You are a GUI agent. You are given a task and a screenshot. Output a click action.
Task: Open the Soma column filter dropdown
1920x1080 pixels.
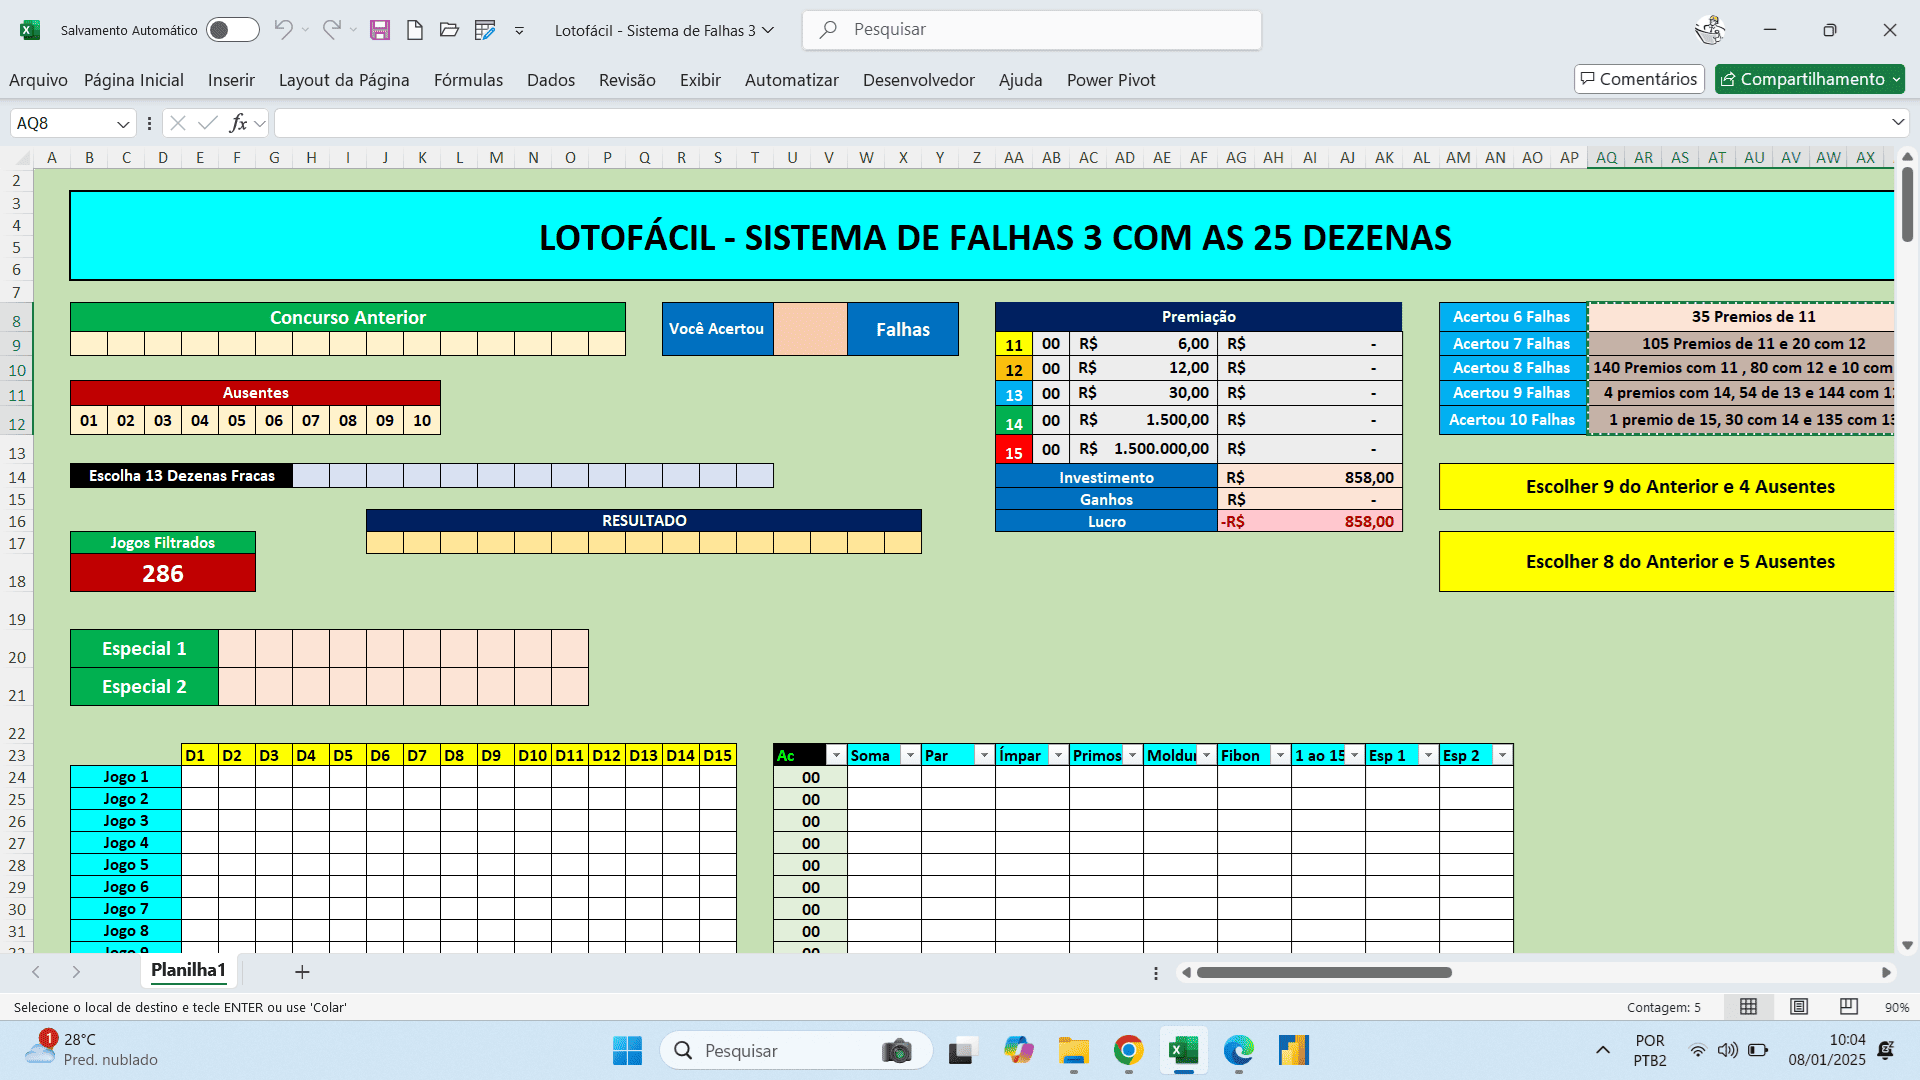tap(910, 756)
